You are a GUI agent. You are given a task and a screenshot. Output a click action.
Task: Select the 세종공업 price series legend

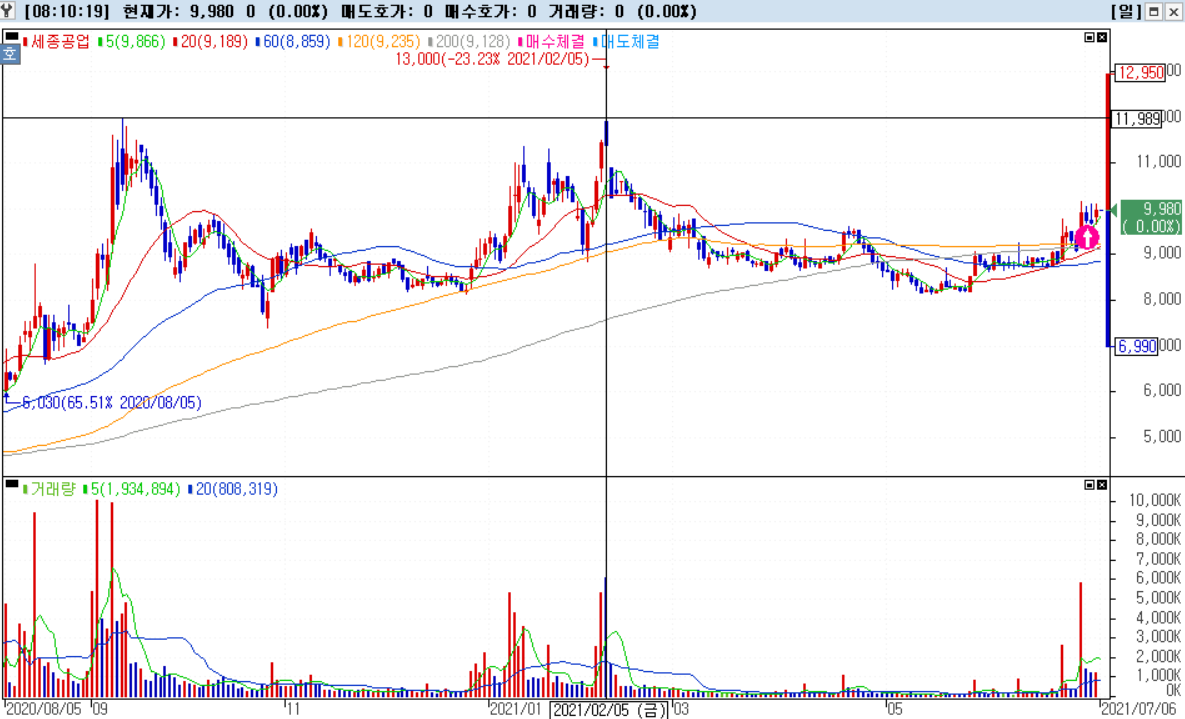tap(56, 42)
